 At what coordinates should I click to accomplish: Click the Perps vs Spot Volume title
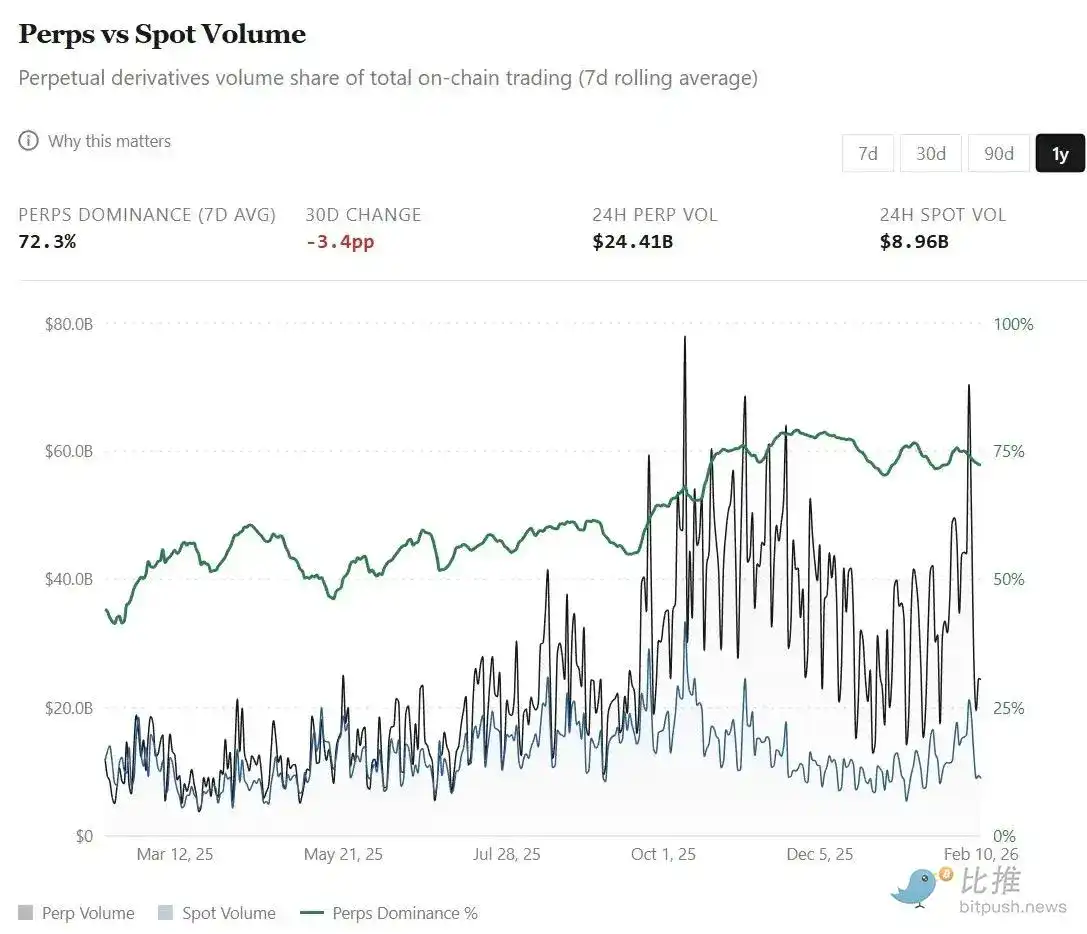(162, 34)
